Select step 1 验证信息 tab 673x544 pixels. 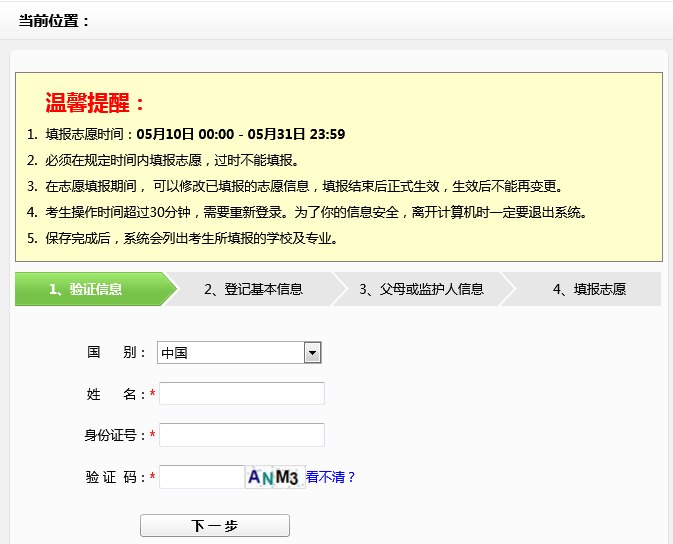87,290
